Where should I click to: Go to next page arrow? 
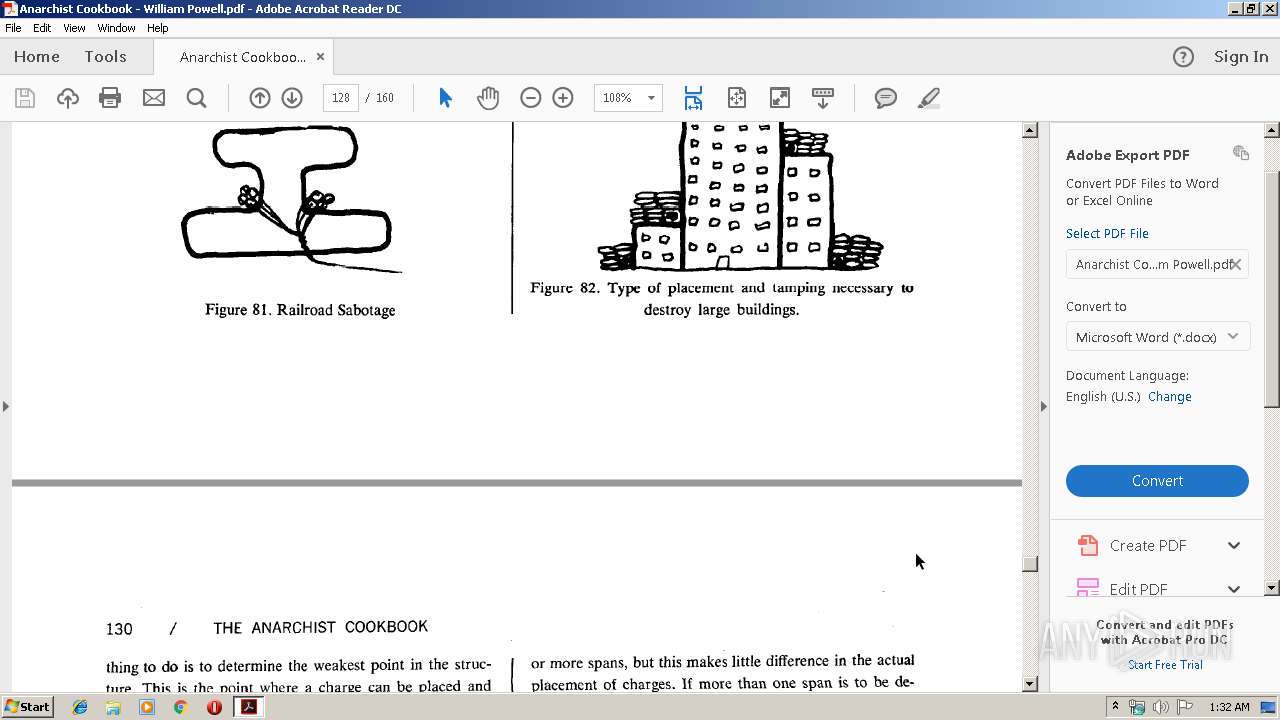coord(292,98)
